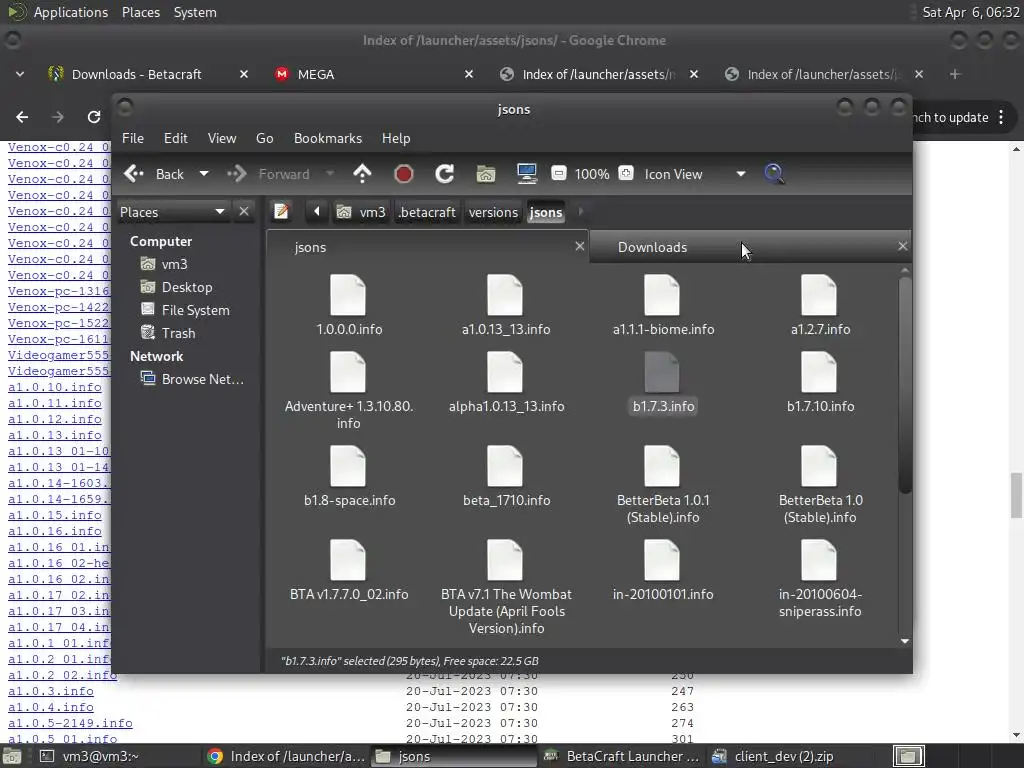
Task: Open BetaCraft Launcher from the taskbar
Action: point(621,756)
